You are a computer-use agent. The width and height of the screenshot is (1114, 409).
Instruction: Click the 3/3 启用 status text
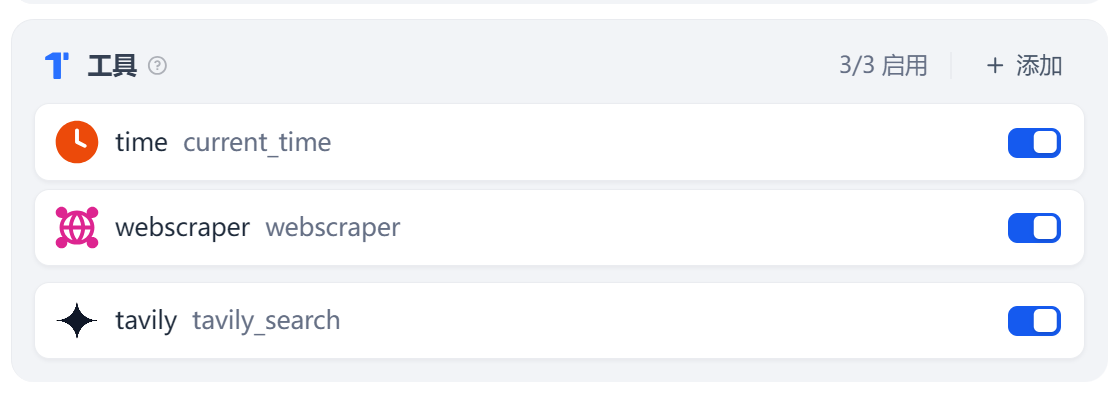coord(883,66)
